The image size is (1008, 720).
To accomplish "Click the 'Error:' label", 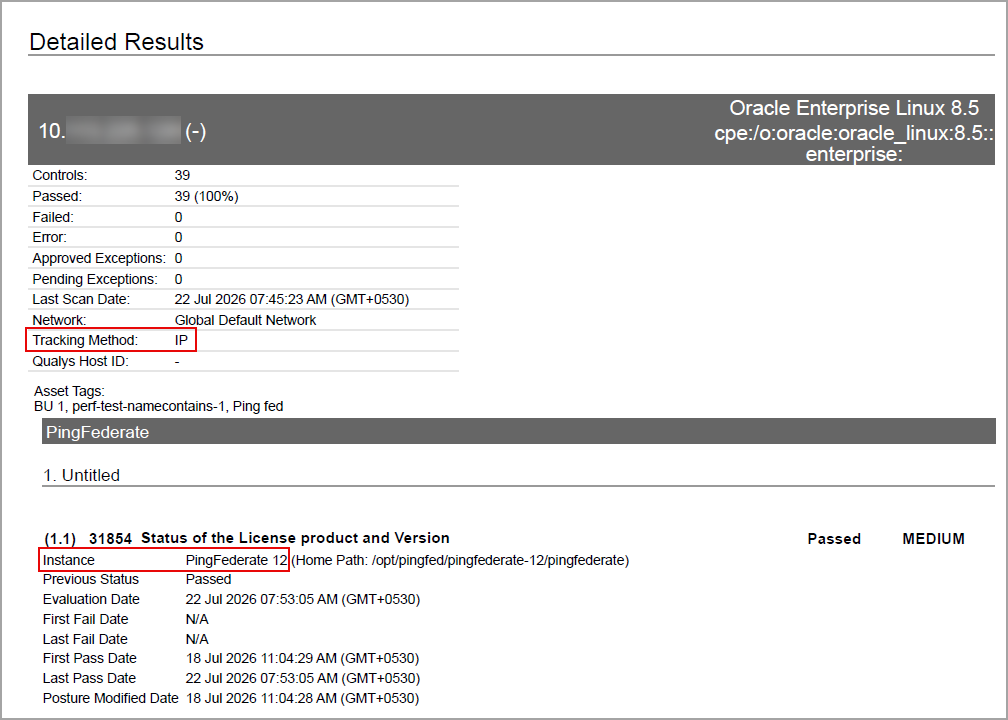I will [x=50, y=237].
